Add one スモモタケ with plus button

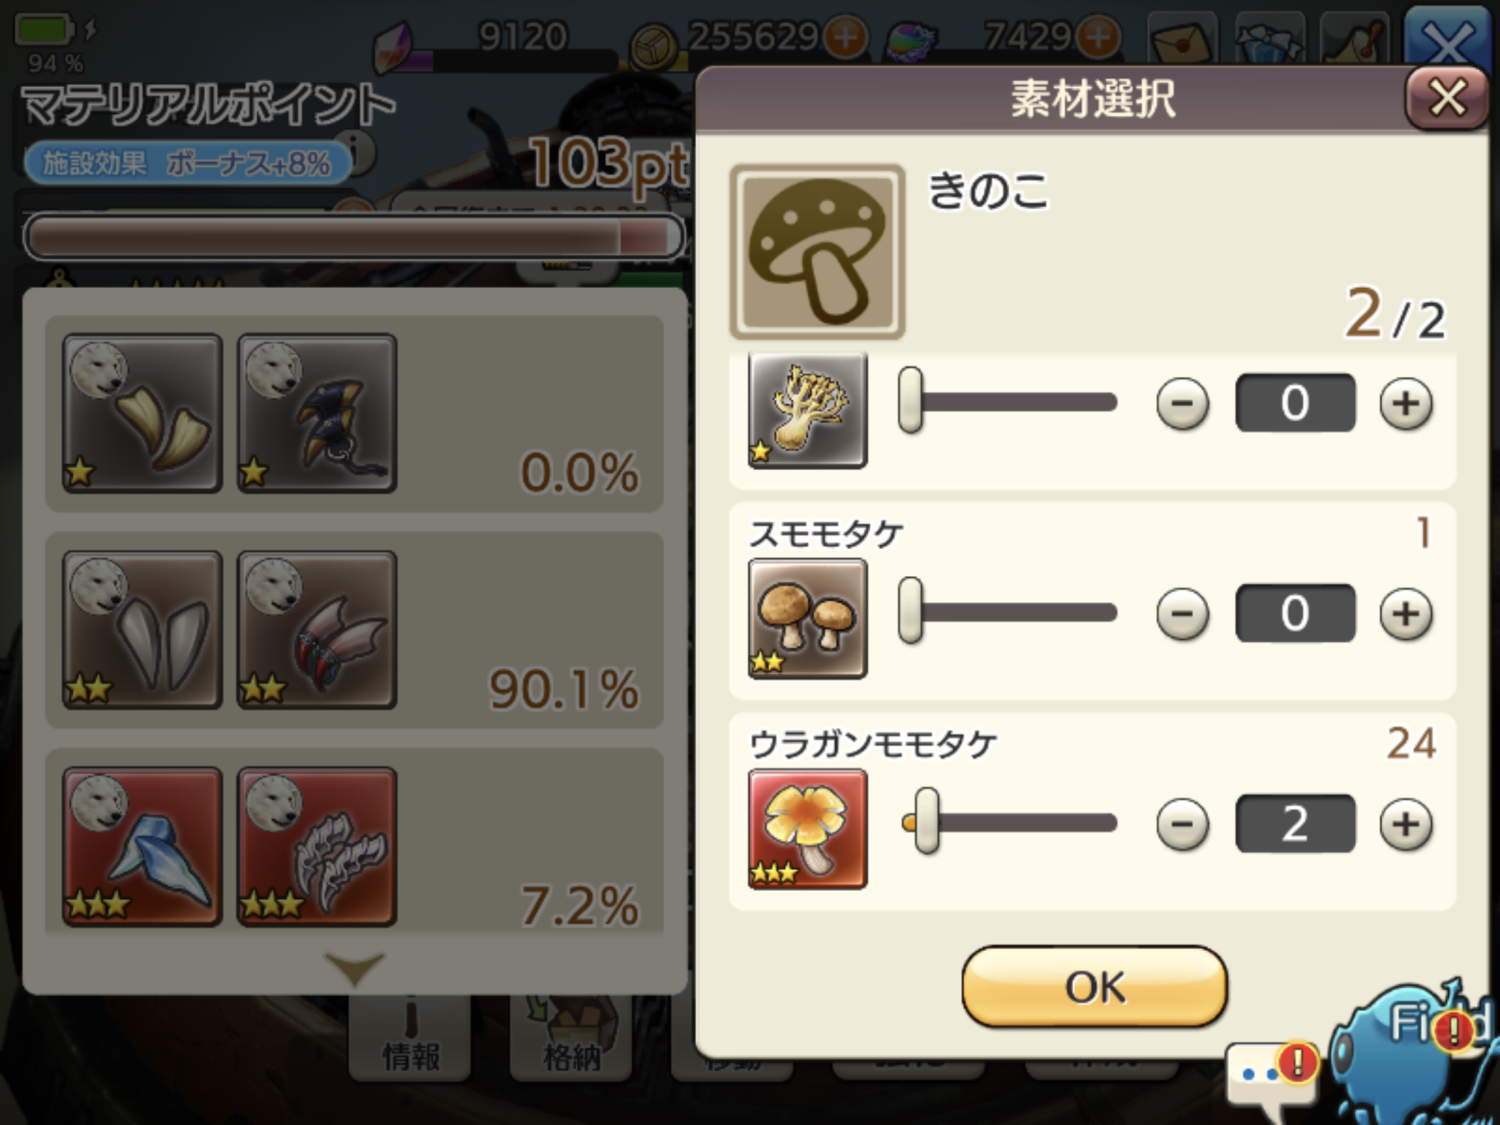pos(1406,613)
